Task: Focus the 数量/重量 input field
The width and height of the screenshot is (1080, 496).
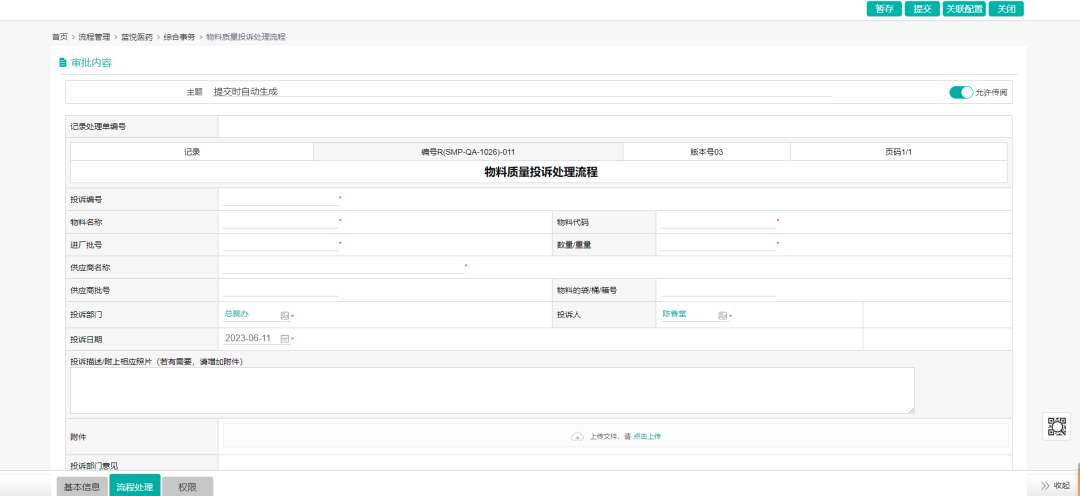Action: point(718,245)
